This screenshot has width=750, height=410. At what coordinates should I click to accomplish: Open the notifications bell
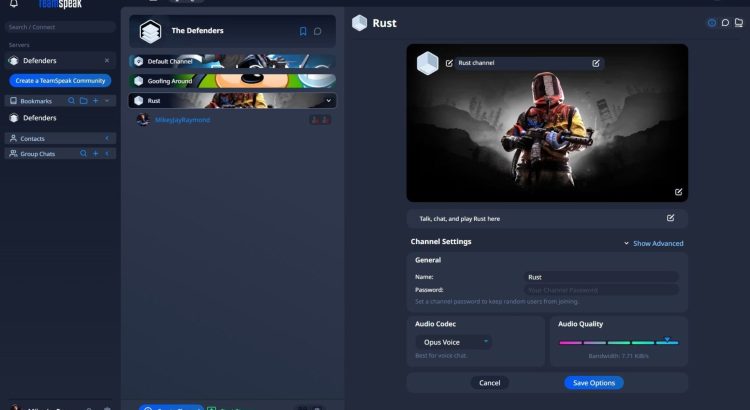tap(14, 4)
